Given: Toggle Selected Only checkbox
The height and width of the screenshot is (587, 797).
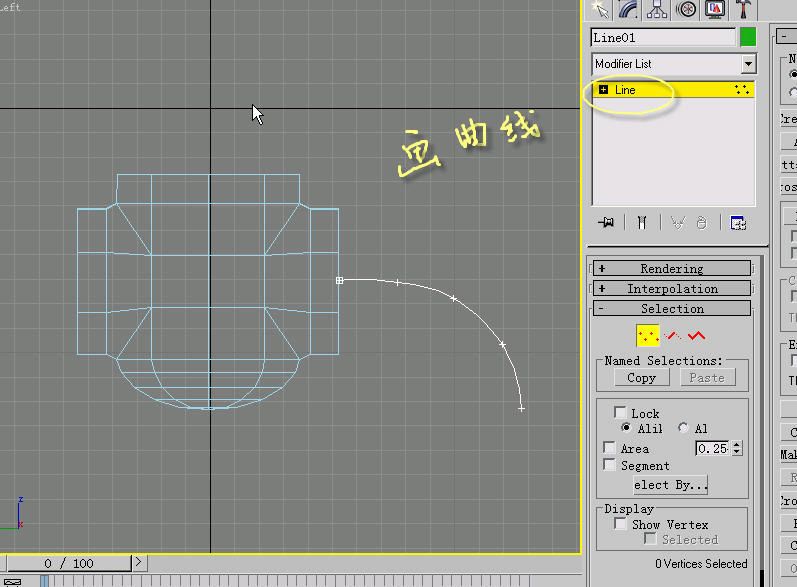Looking at the screenshot, I should tap(650, 539).
